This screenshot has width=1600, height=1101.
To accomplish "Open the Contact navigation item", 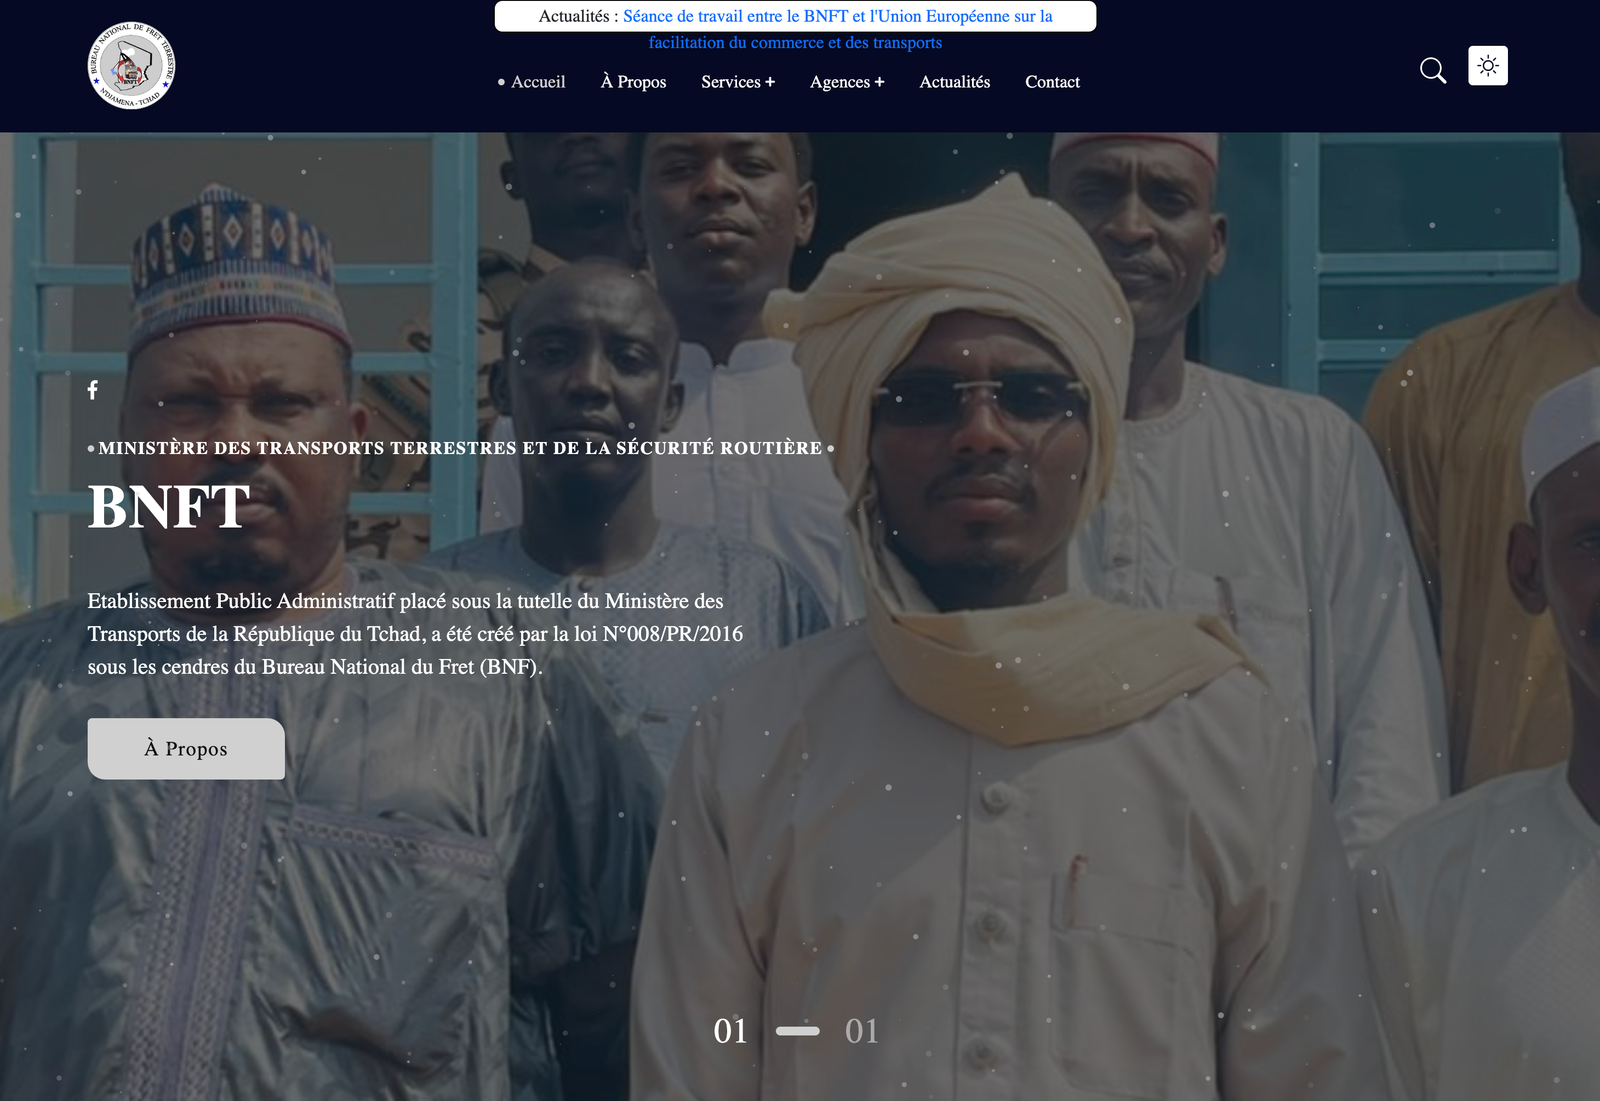I will [x=1052, y=82].
